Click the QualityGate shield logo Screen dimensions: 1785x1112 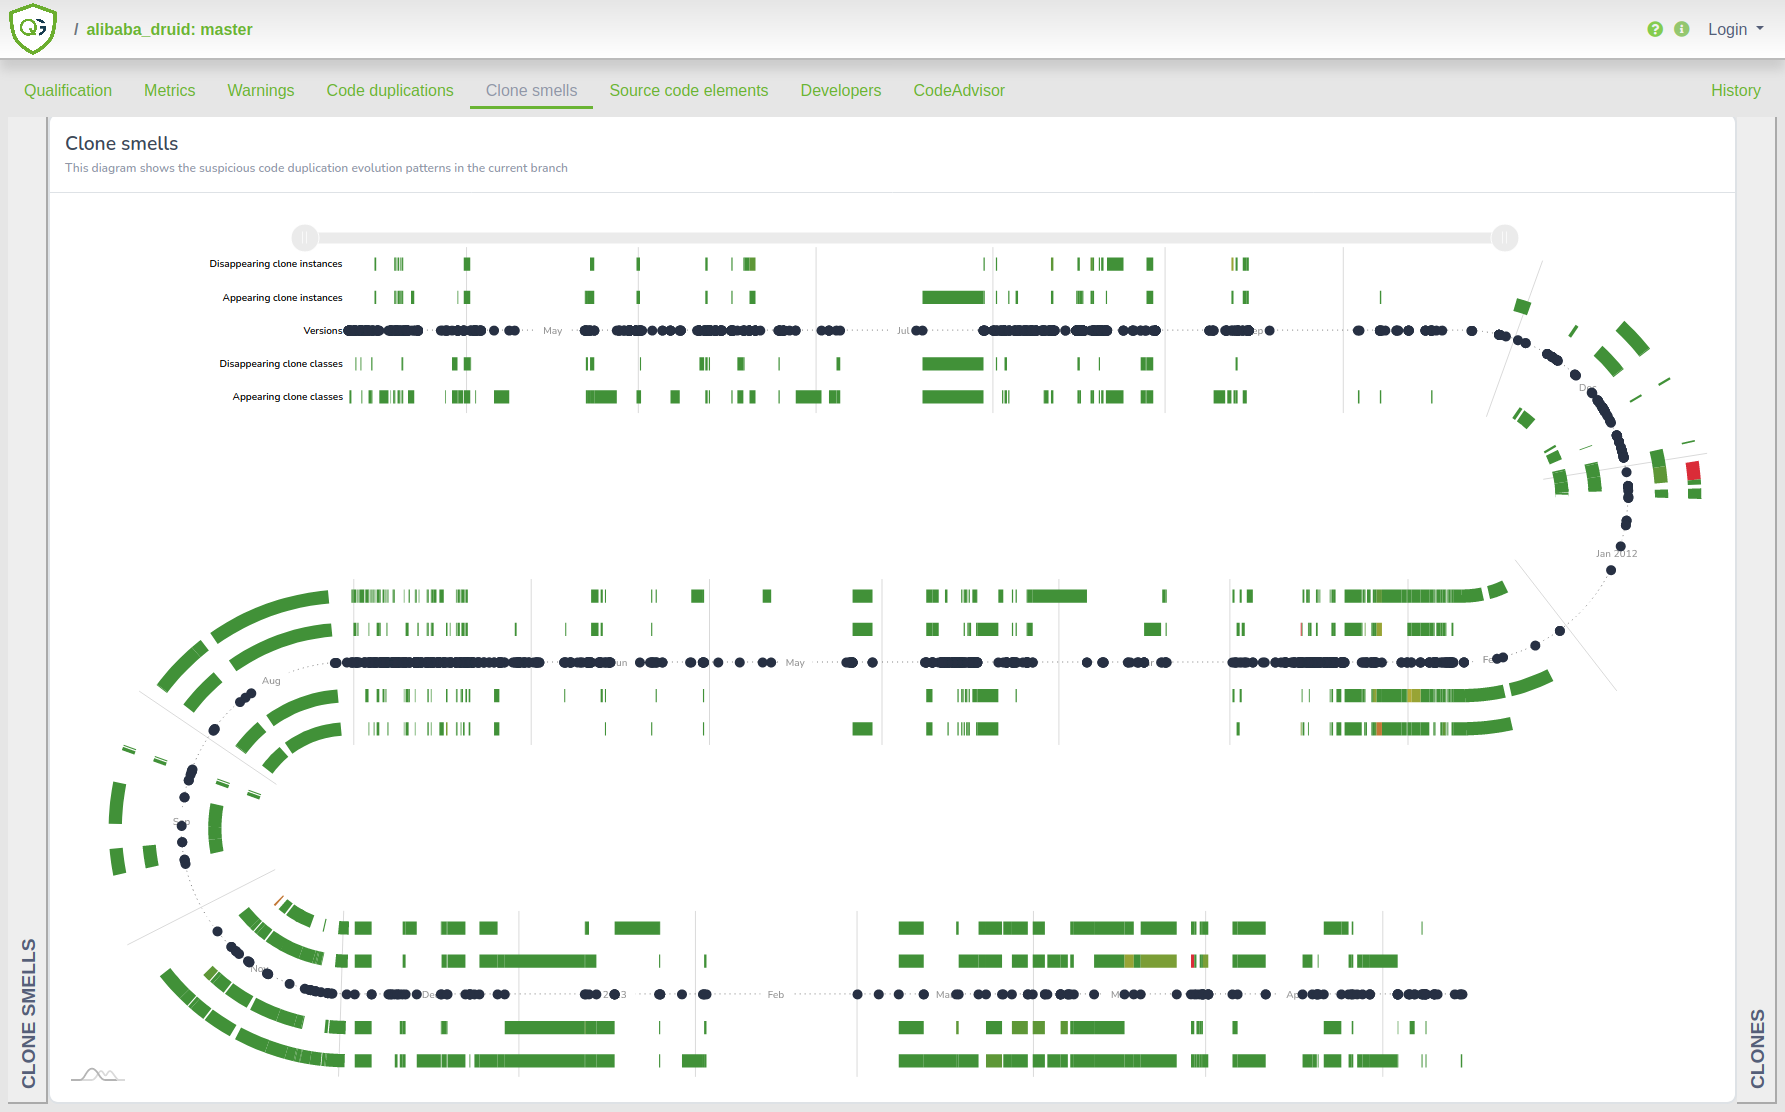pyautogui.click(x=33, y=29)
